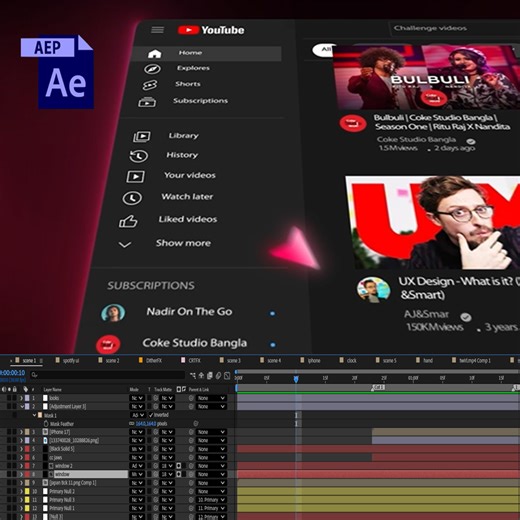Click the motion blur icon in timeline

pyautogui.click(x=218, y=376)
